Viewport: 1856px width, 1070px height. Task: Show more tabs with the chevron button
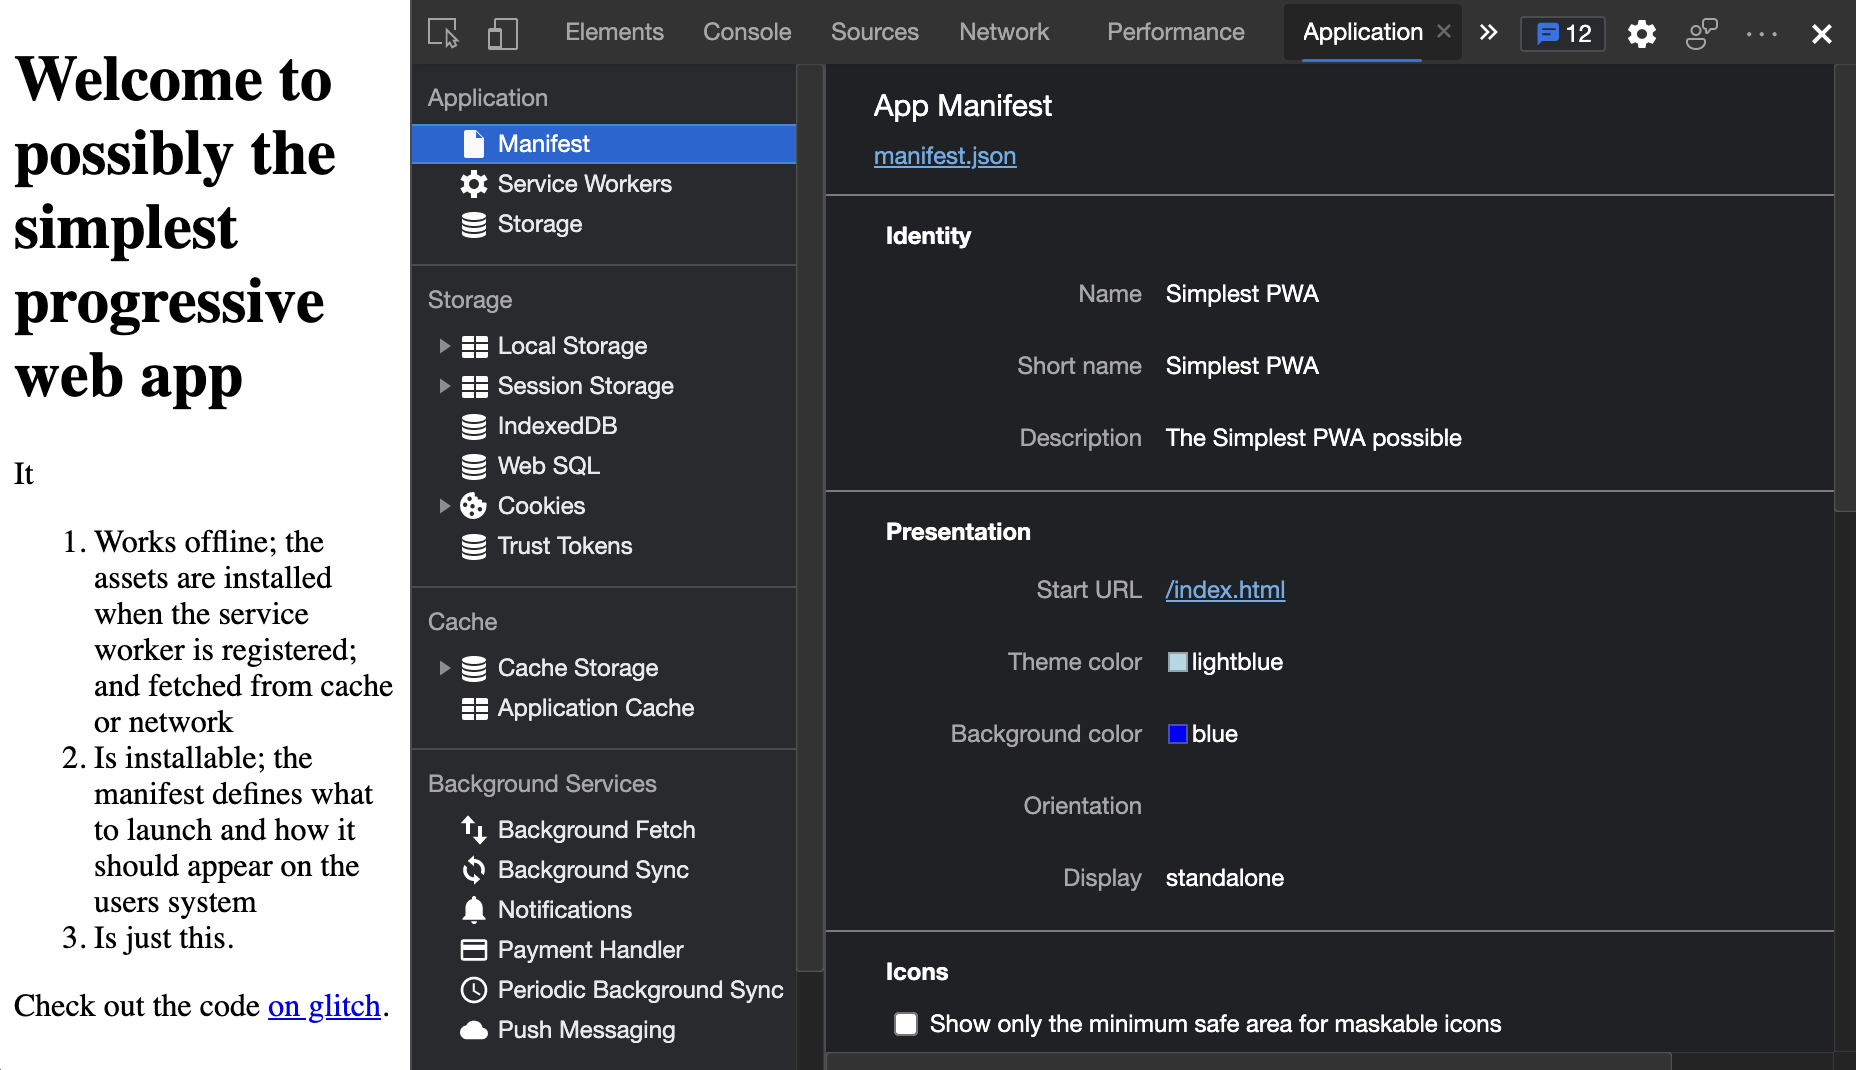(x=1488, y=33)
